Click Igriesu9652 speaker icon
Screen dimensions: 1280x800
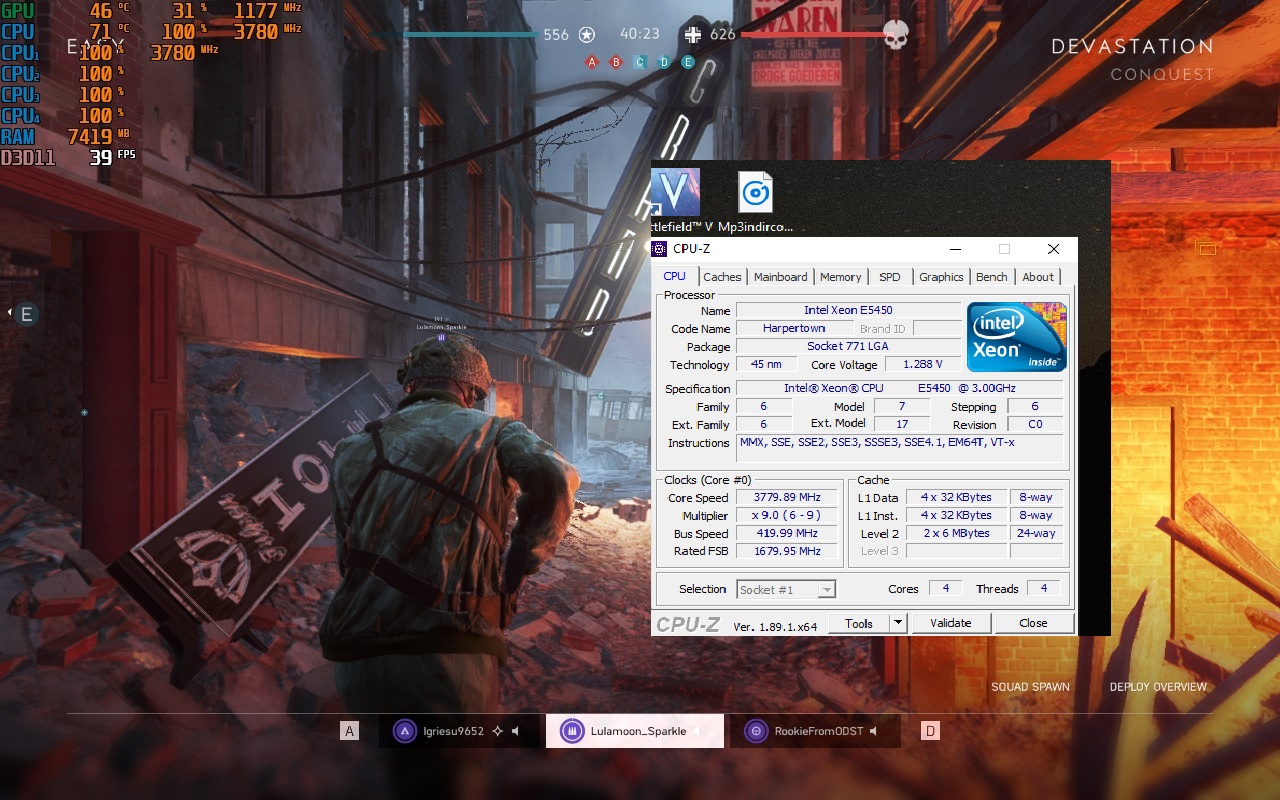516,731
